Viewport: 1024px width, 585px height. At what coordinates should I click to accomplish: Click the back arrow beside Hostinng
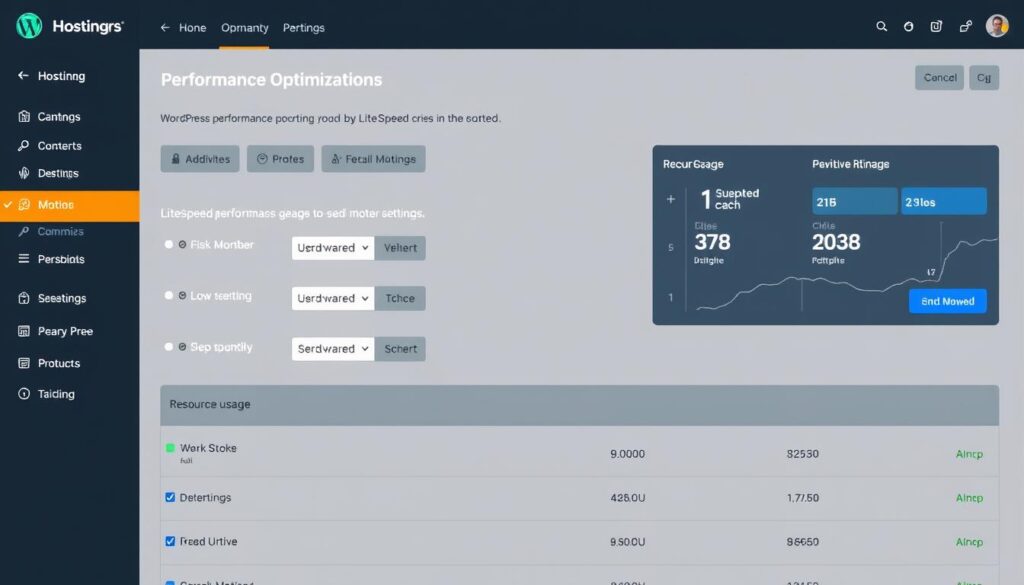click(x=23, y=76)
